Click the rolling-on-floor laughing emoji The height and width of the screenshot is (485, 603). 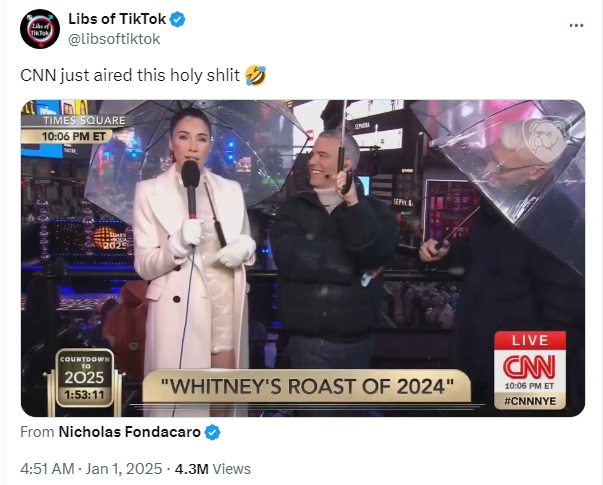255,75
